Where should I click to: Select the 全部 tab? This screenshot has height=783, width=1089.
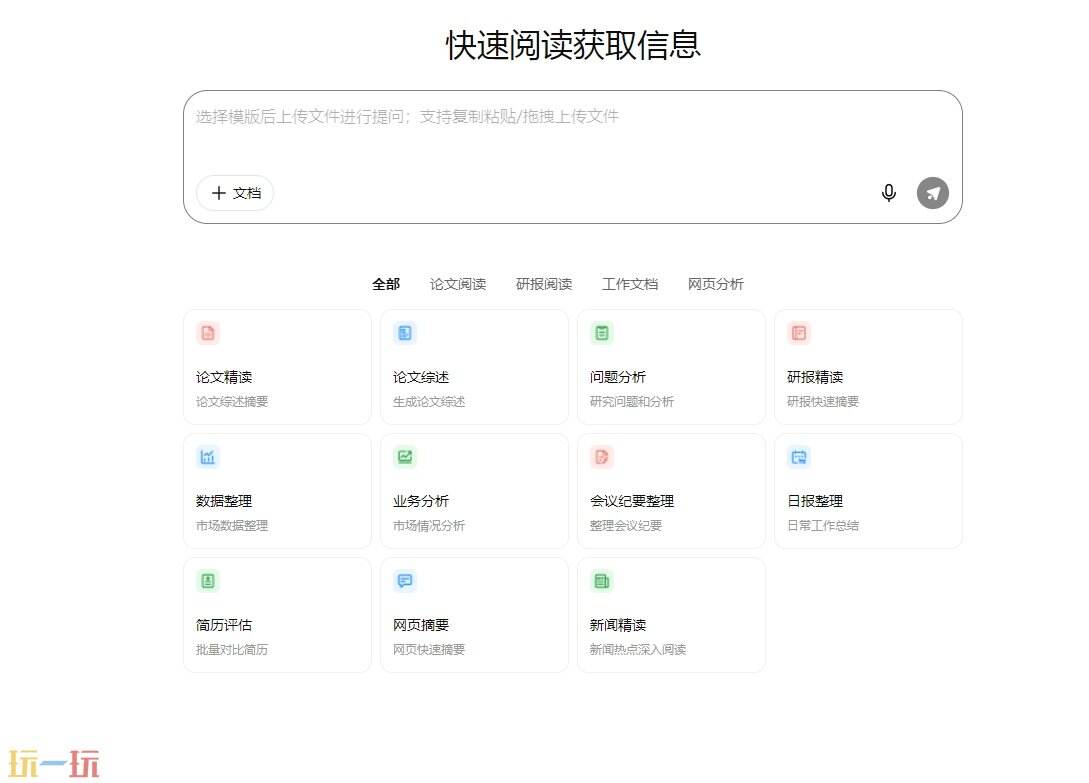(x=386, y=284)
